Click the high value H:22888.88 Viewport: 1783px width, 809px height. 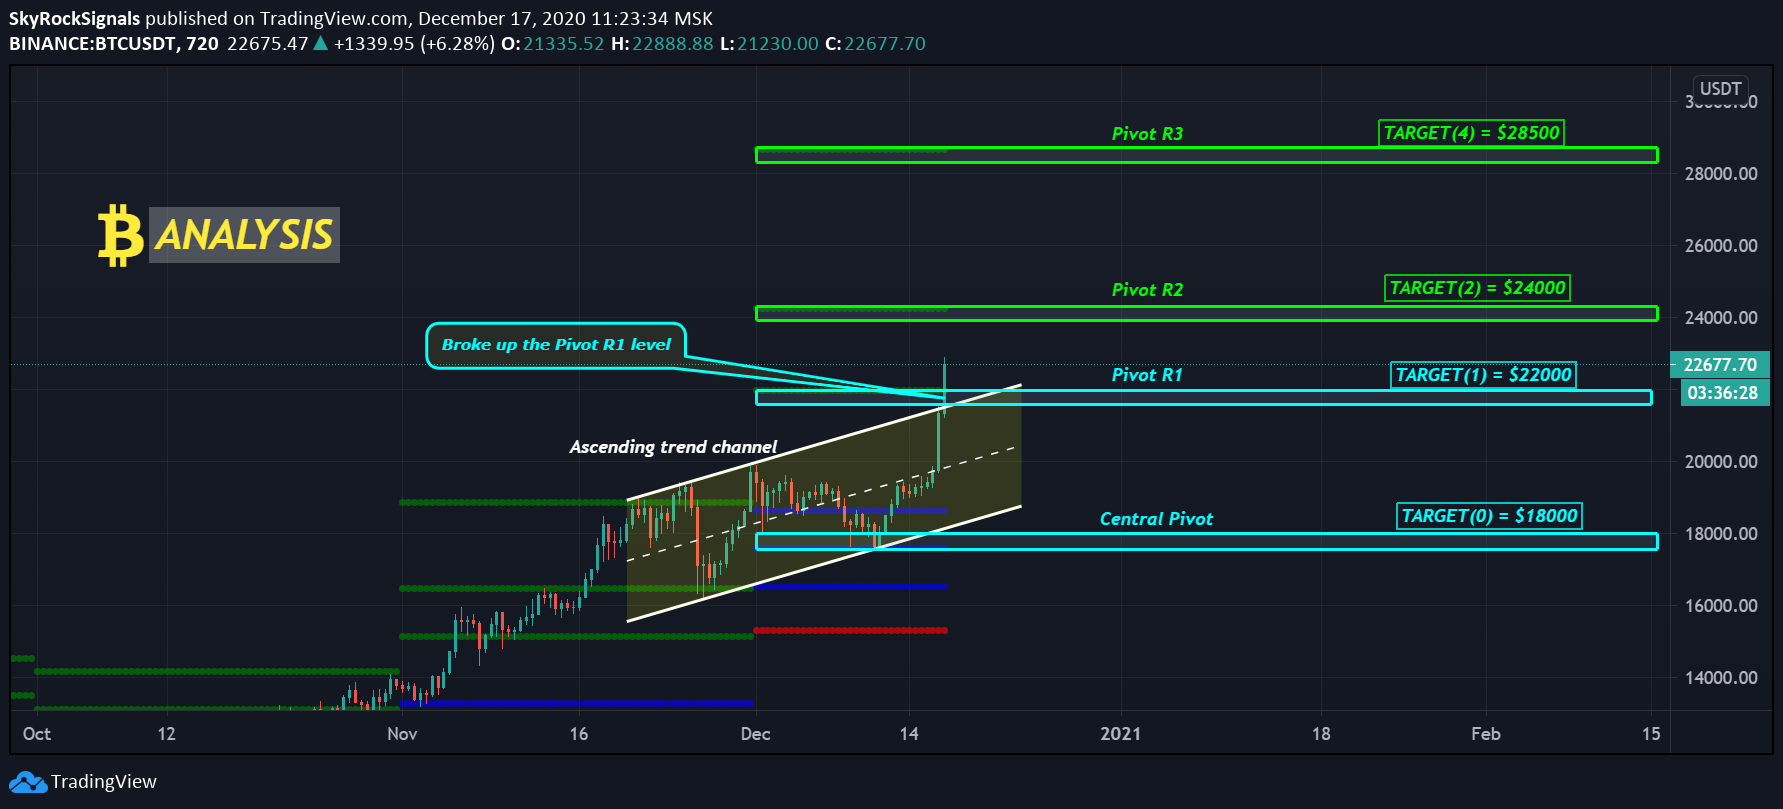tap(662, 44)
